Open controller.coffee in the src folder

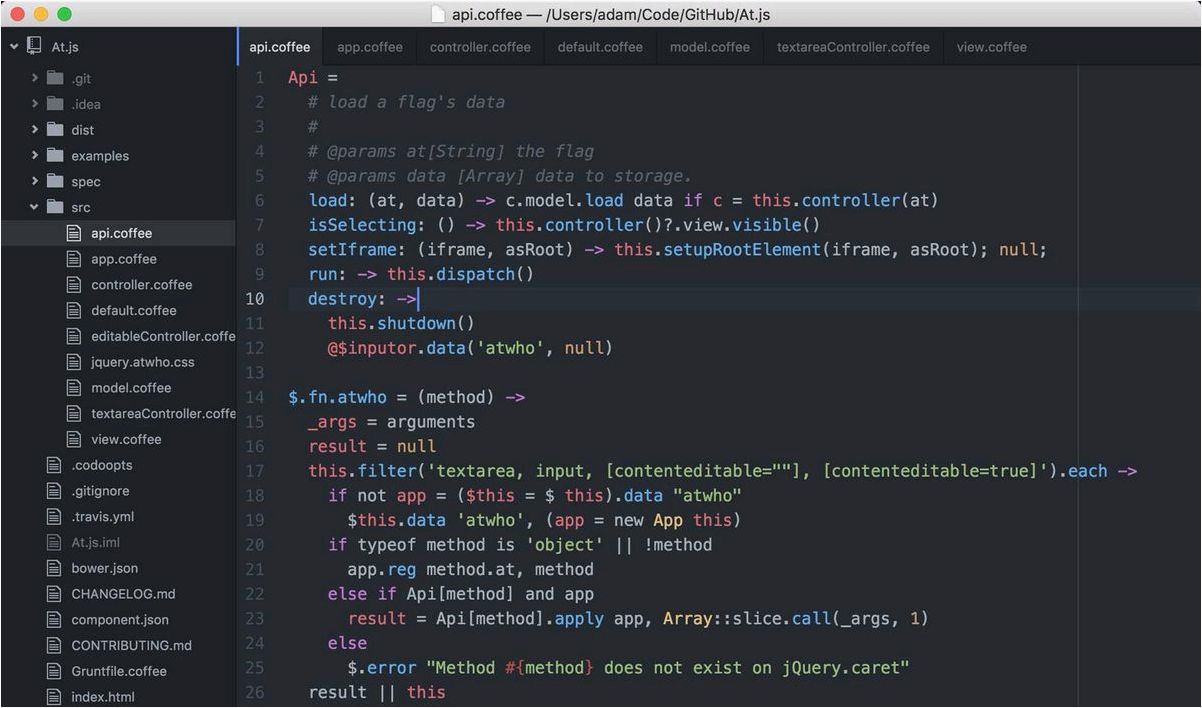click(x=141, y=285)
